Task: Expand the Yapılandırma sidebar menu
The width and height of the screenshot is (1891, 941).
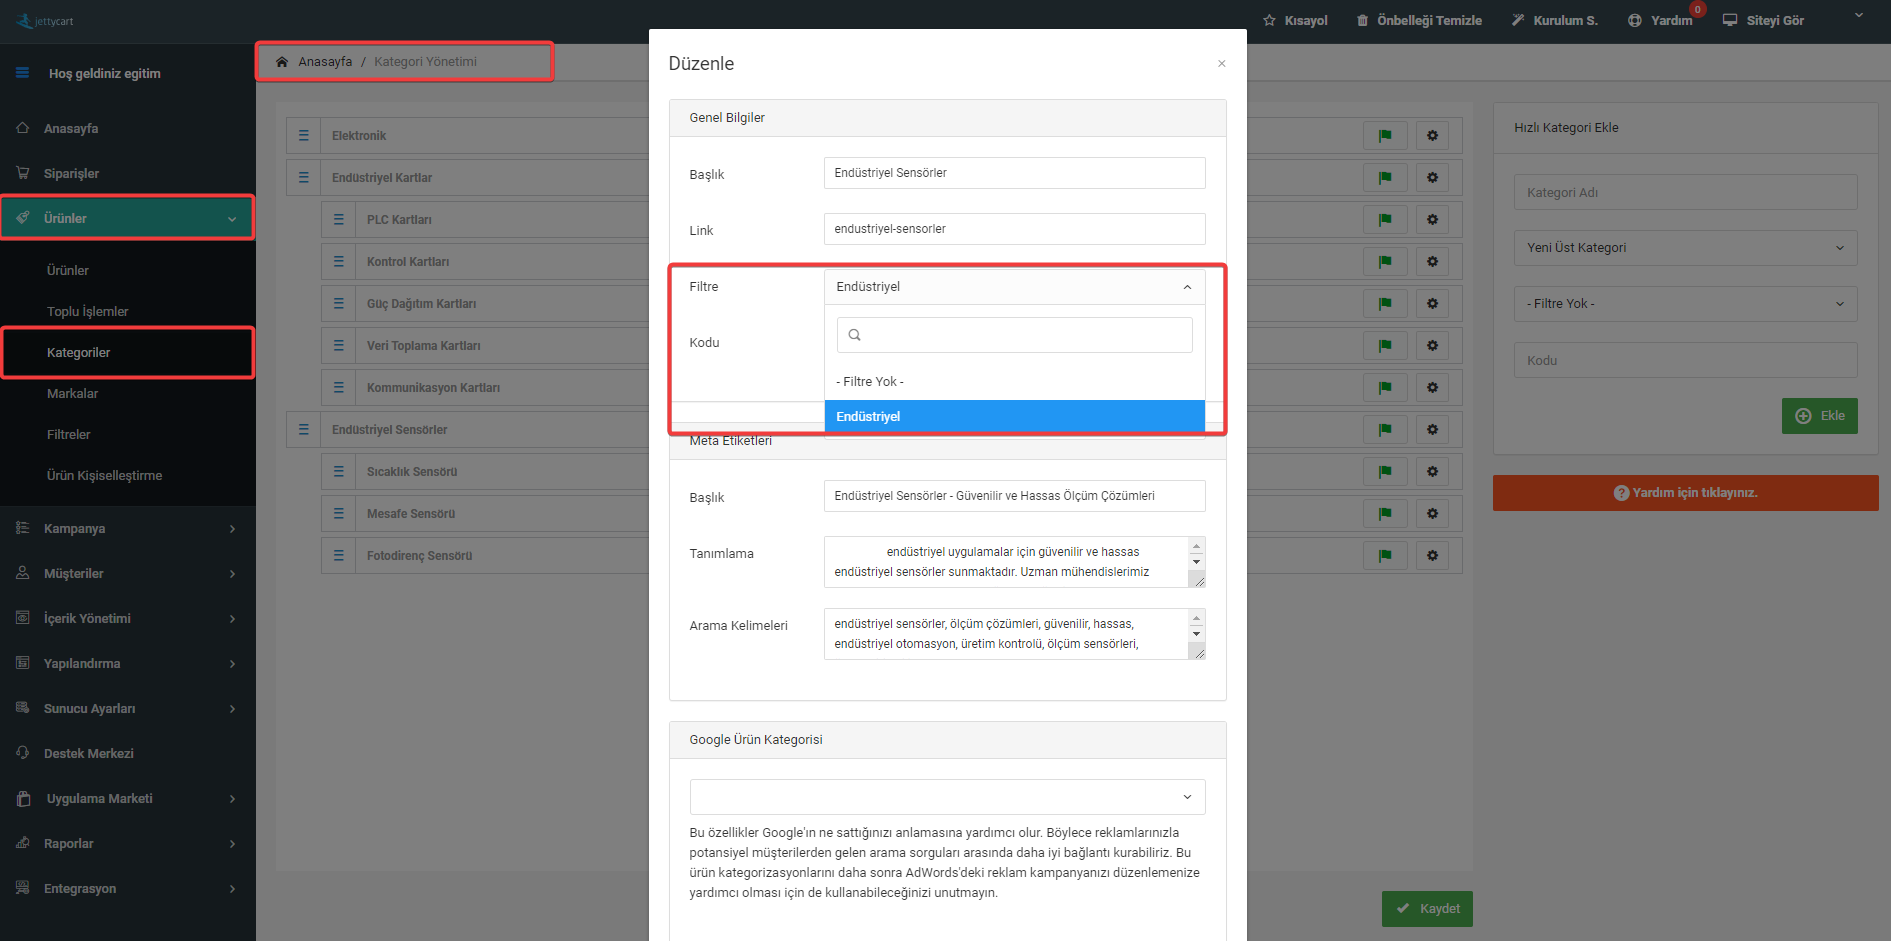Action: (128, 664)
